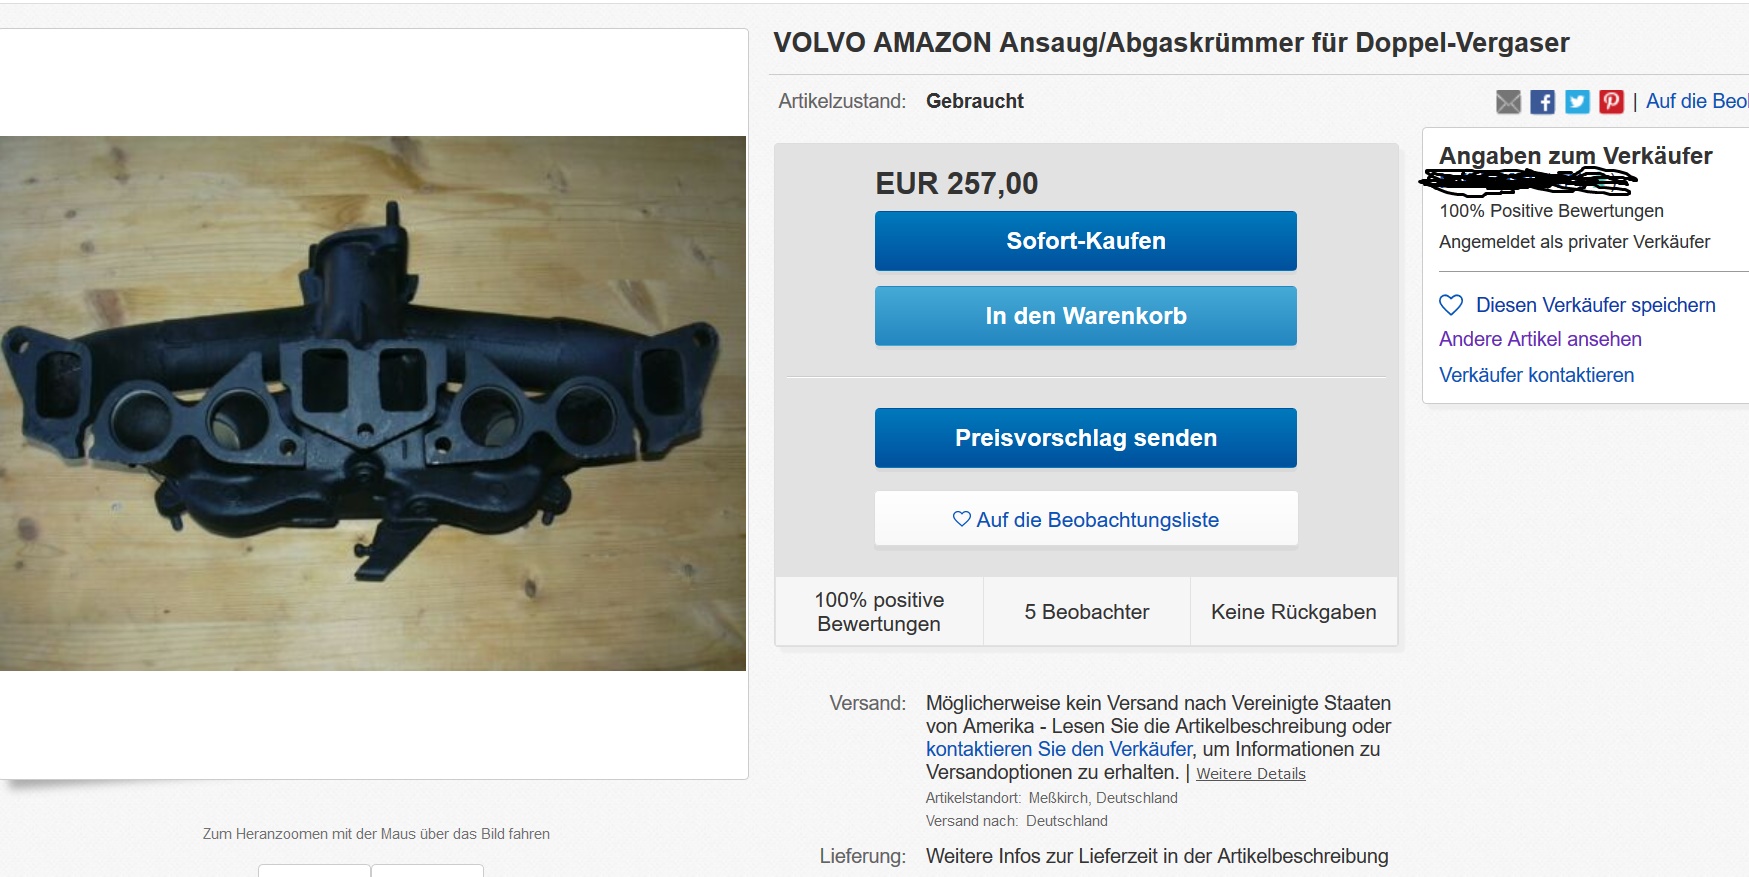Click the 100% positive Bewertungen box

[x=879, y=612]
